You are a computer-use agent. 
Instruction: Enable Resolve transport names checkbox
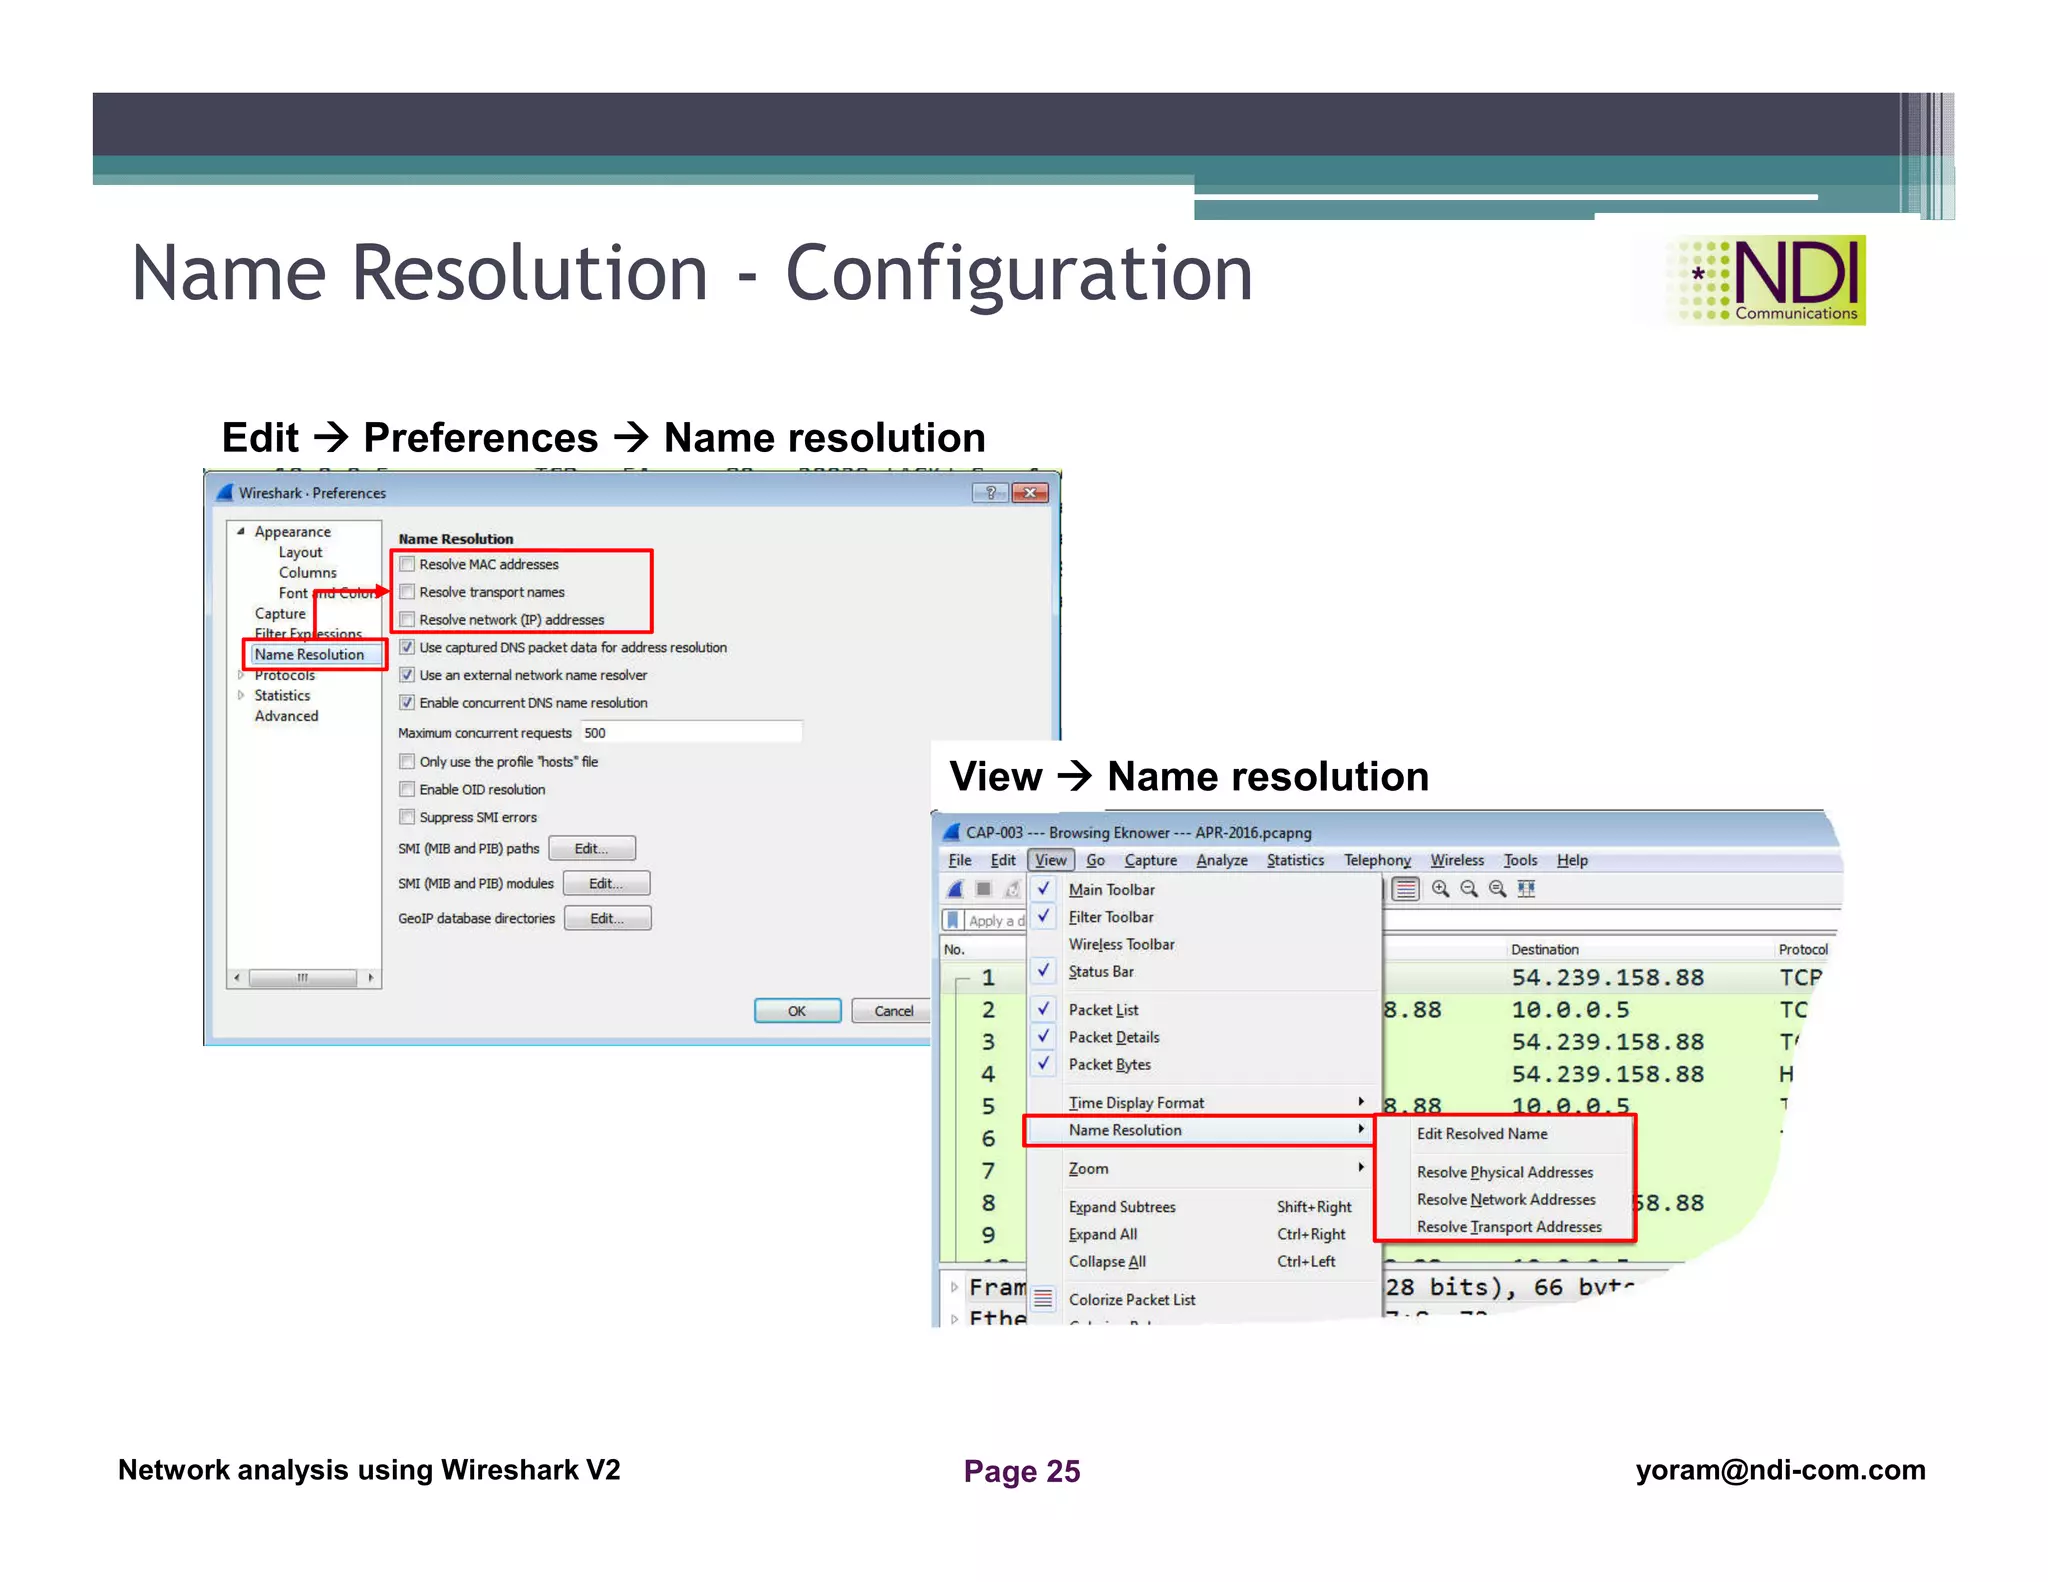pos(407,592)
